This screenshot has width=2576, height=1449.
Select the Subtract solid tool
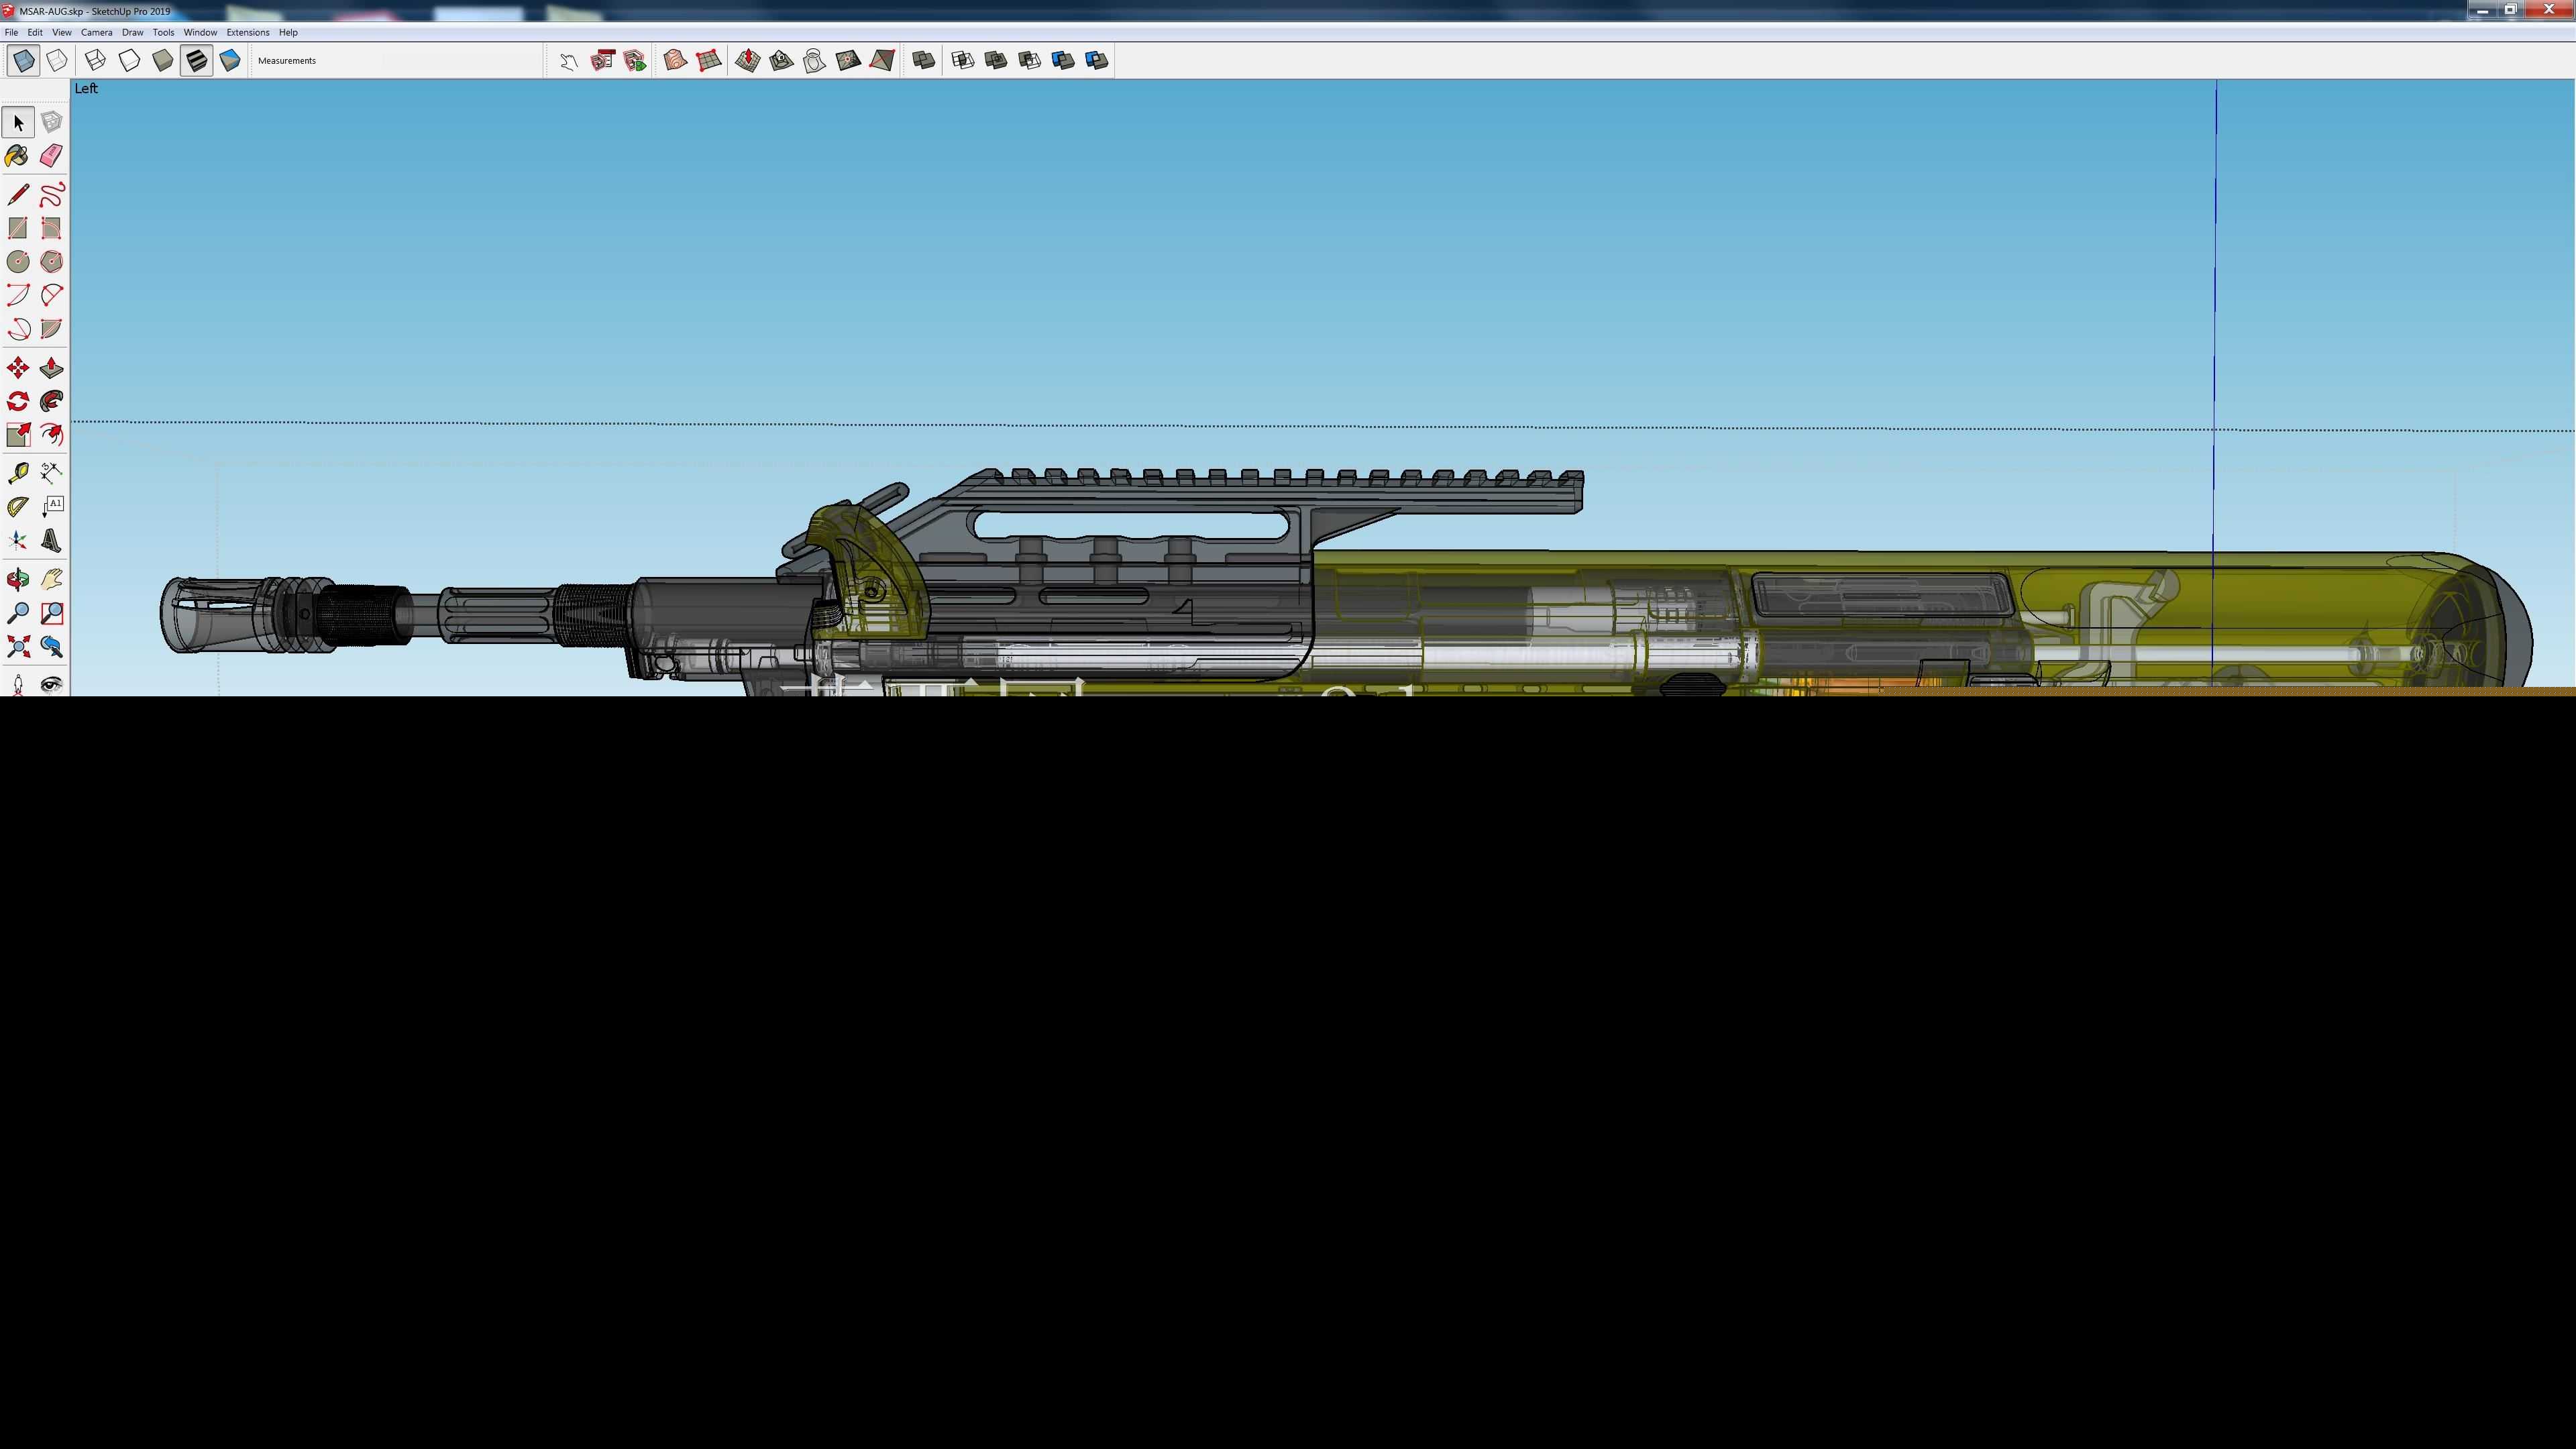pos(1030,61)
